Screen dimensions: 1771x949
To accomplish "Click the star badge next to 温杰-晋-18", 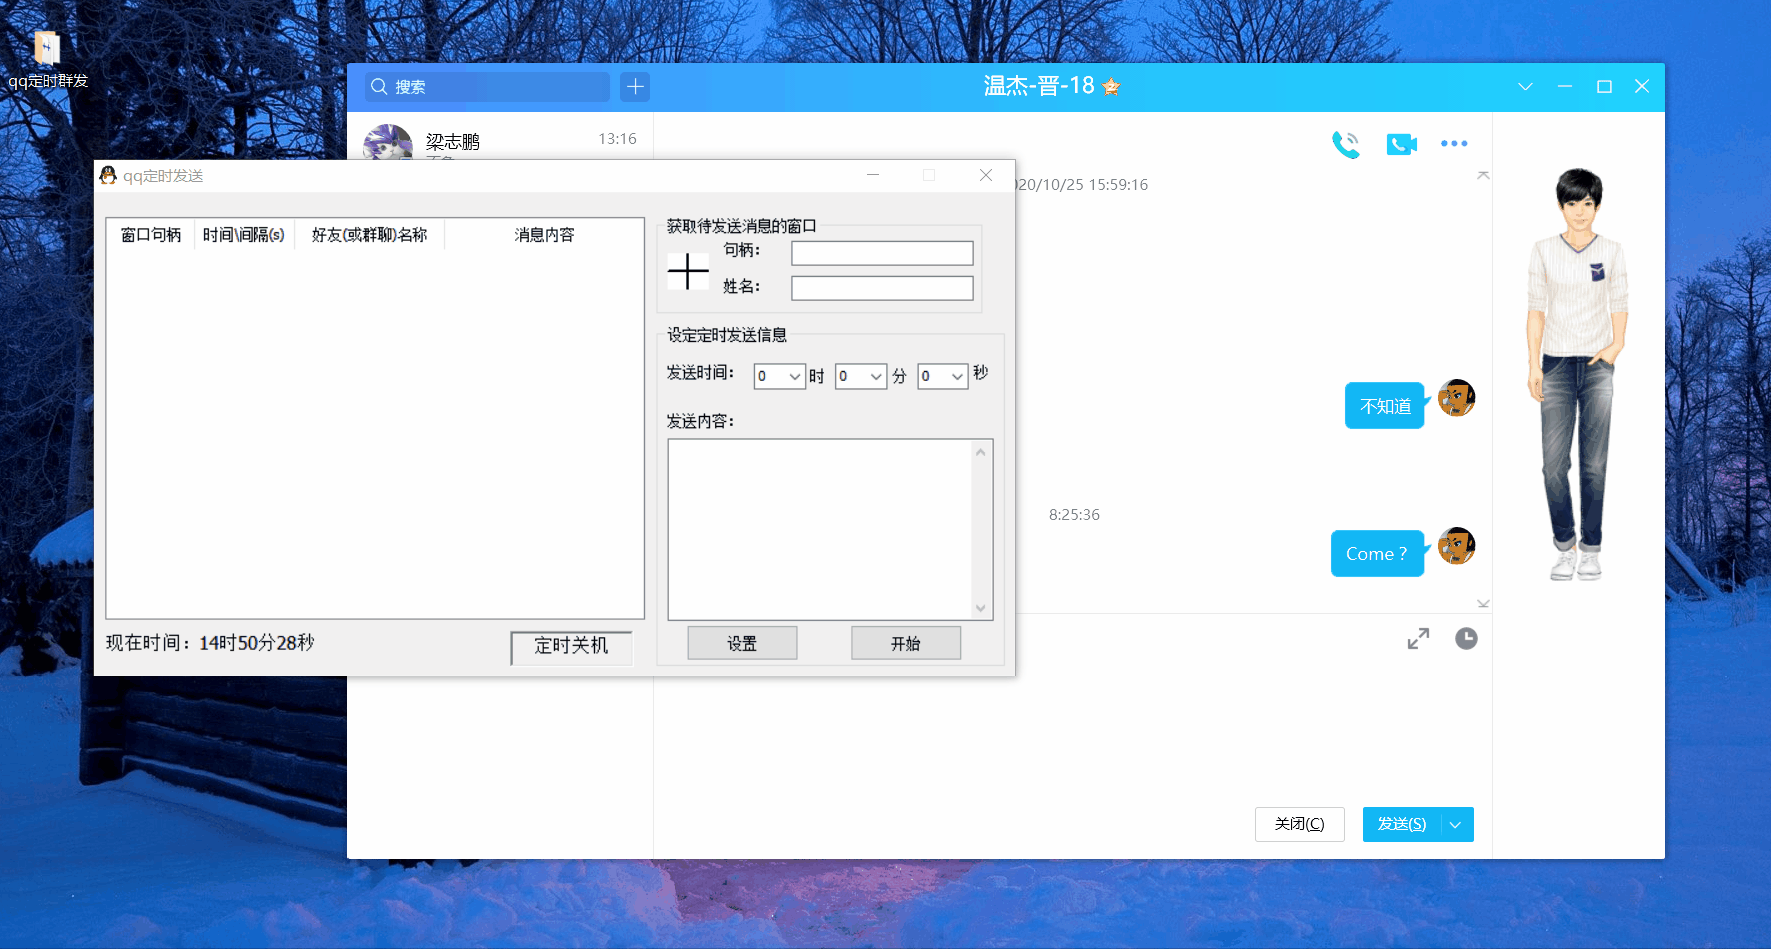I will [x=1111, y=87].
